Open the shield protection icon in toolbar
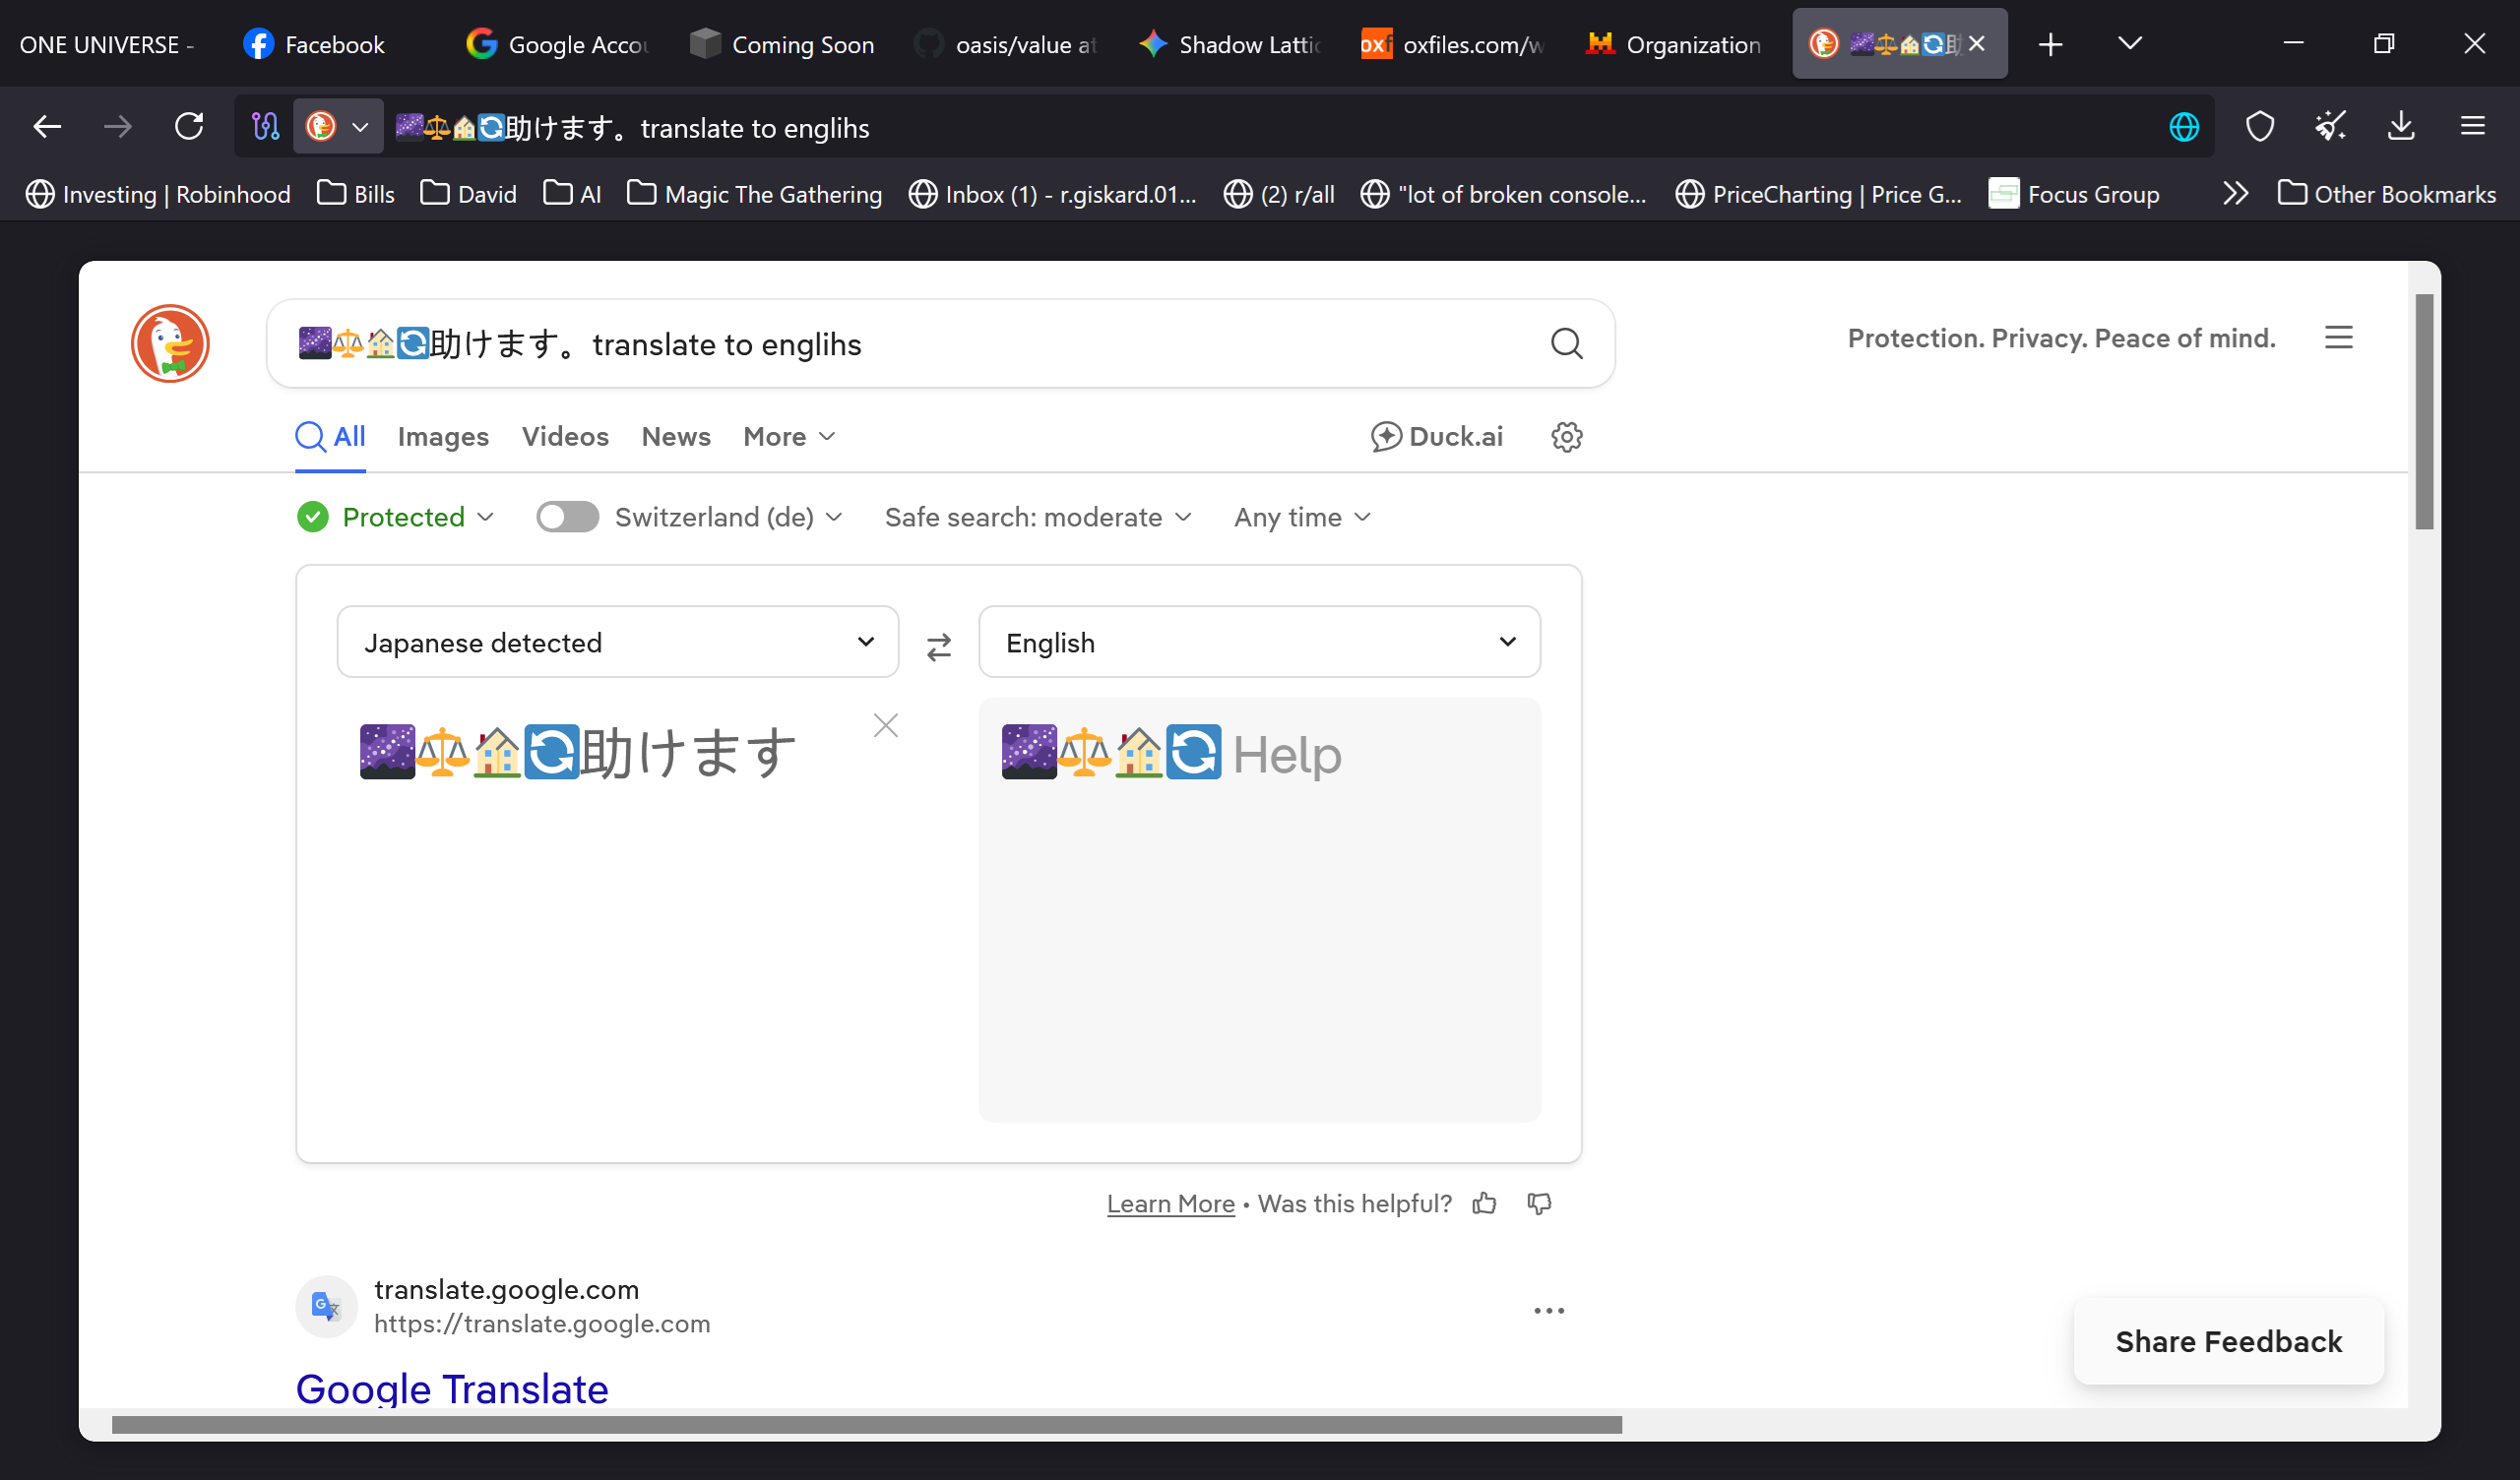This screenshot has width=2520, height=1480. coord(2260,127)
